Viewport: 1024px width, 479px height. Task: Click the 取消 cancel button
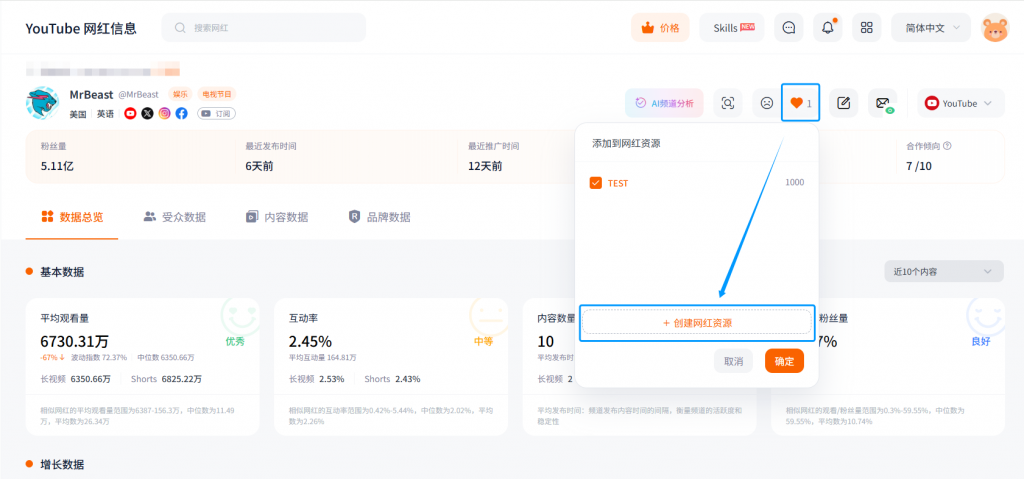[733, 361]
